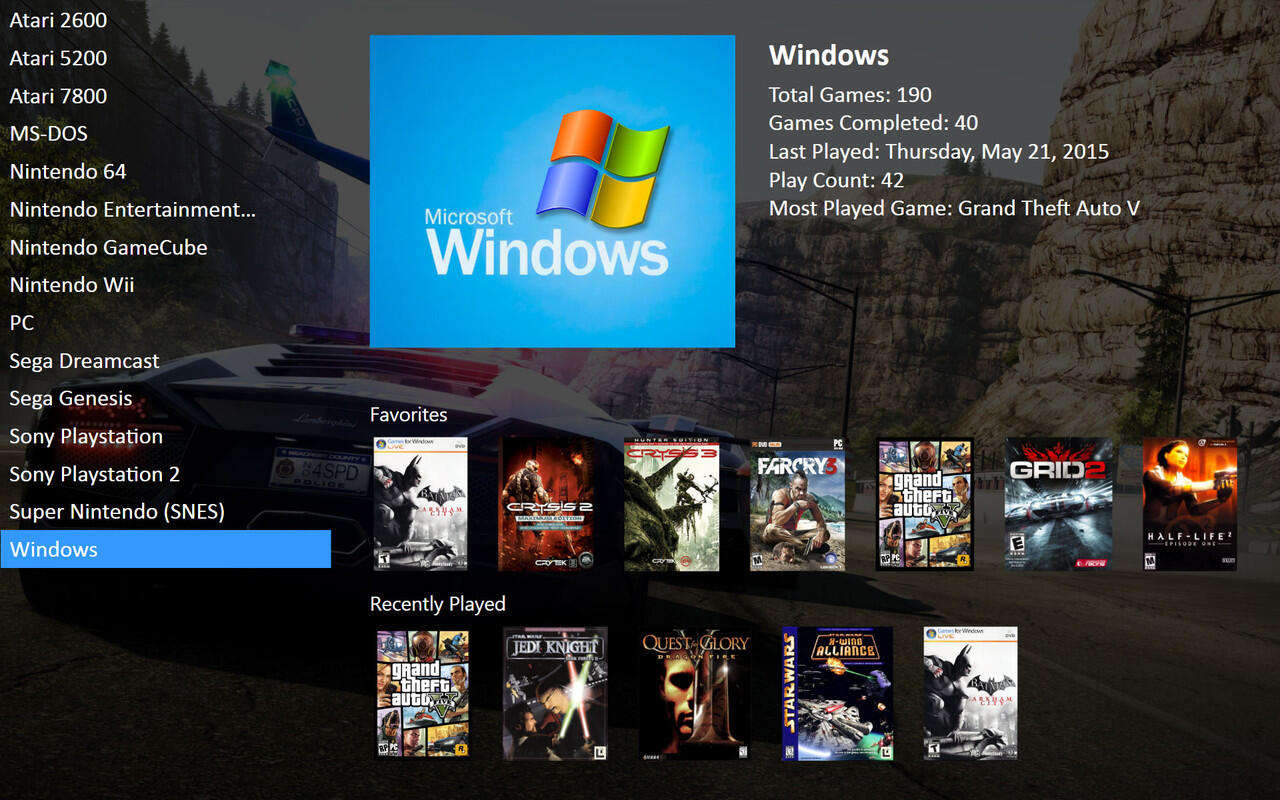Select Star Wars Jedi Knight cover
Screen dimensions: 1280x800
[x=555, y=694]
